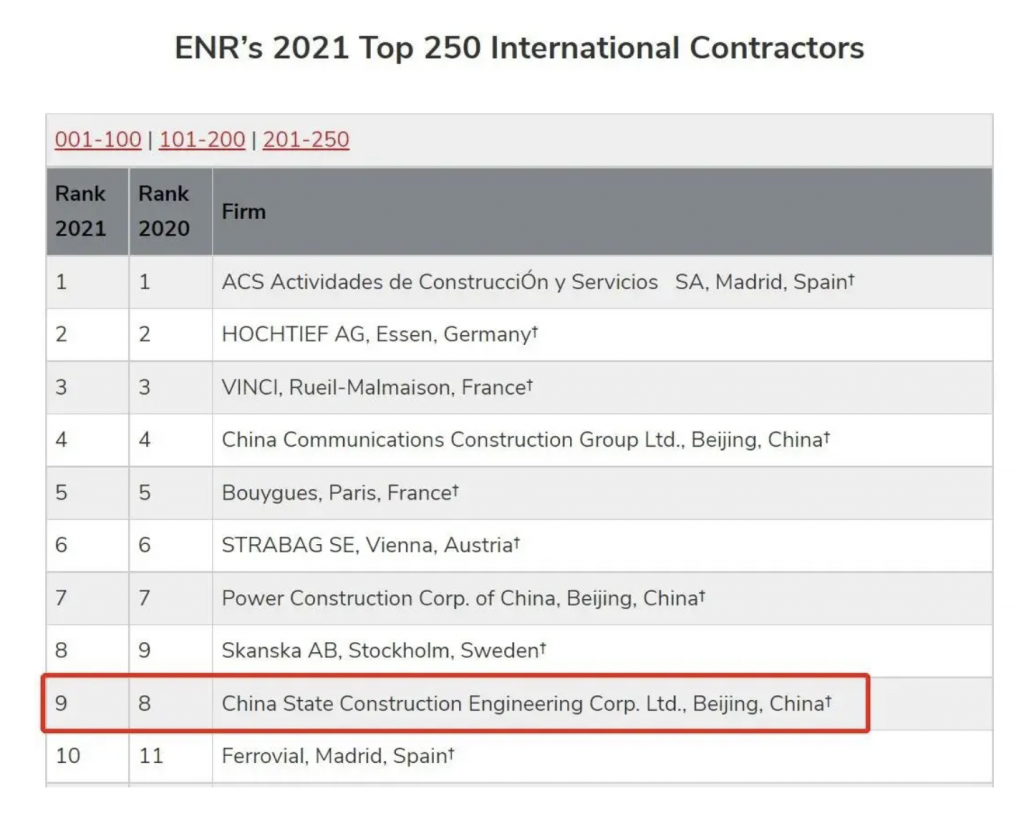Select the 2020 rank 9 cell for Skanska
The width and height of the screenshot is (1024, 816).
pos(170,651)
